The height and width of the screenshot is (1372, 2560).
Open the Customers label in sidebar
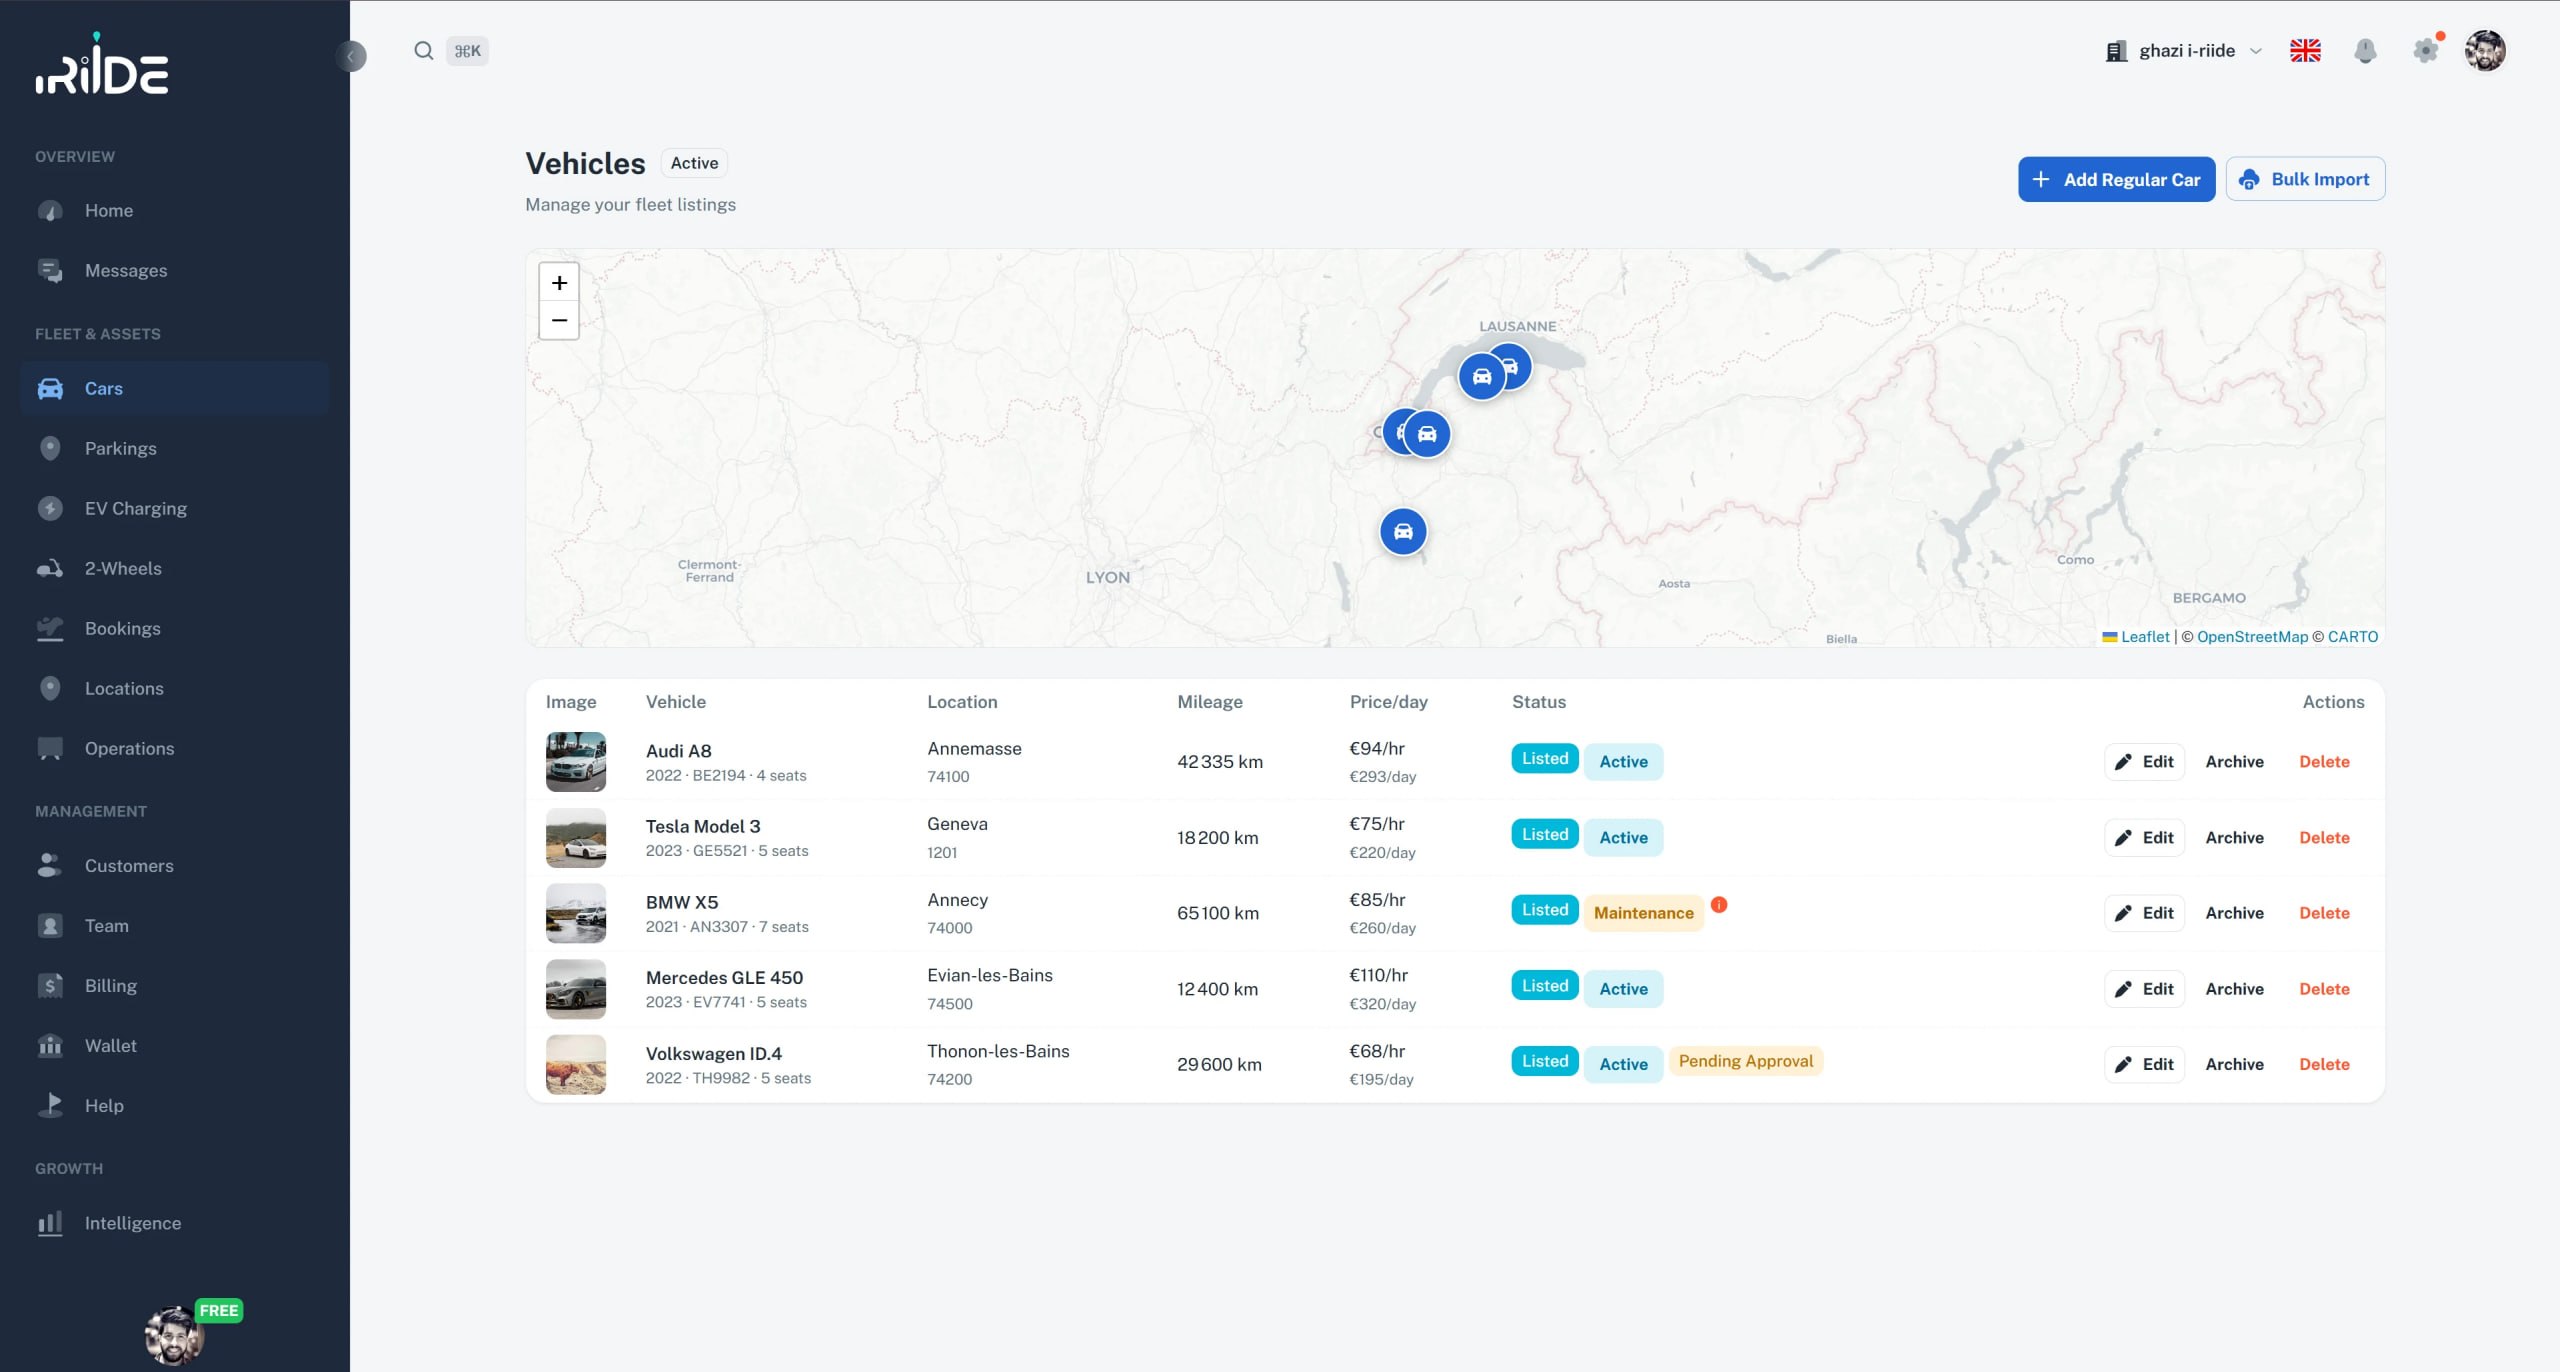129,866
